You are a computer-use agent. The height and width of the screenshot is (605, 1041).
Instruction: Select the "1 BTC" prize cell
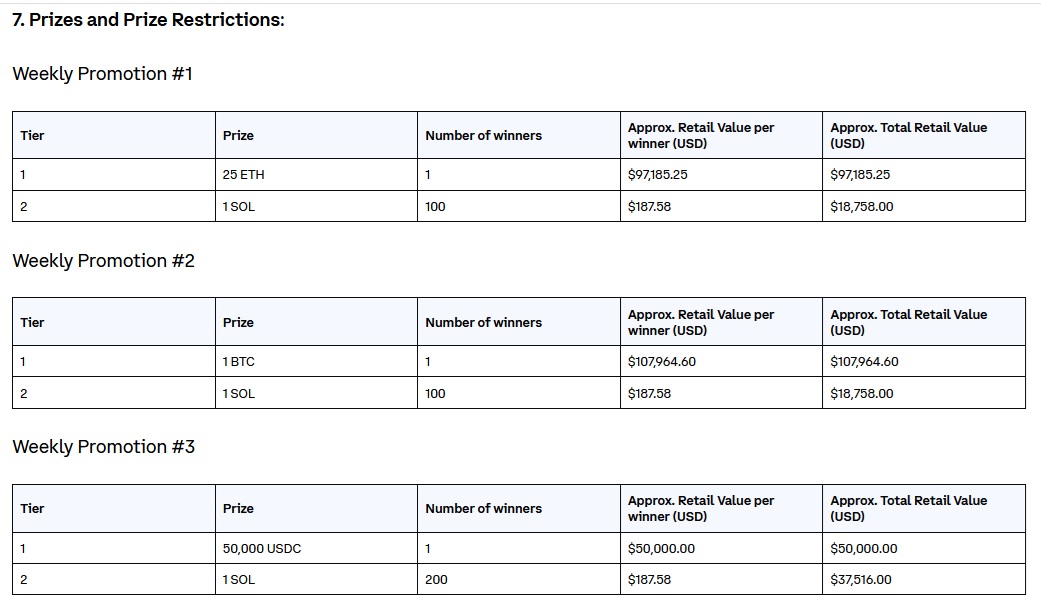(x=239, y=362)
